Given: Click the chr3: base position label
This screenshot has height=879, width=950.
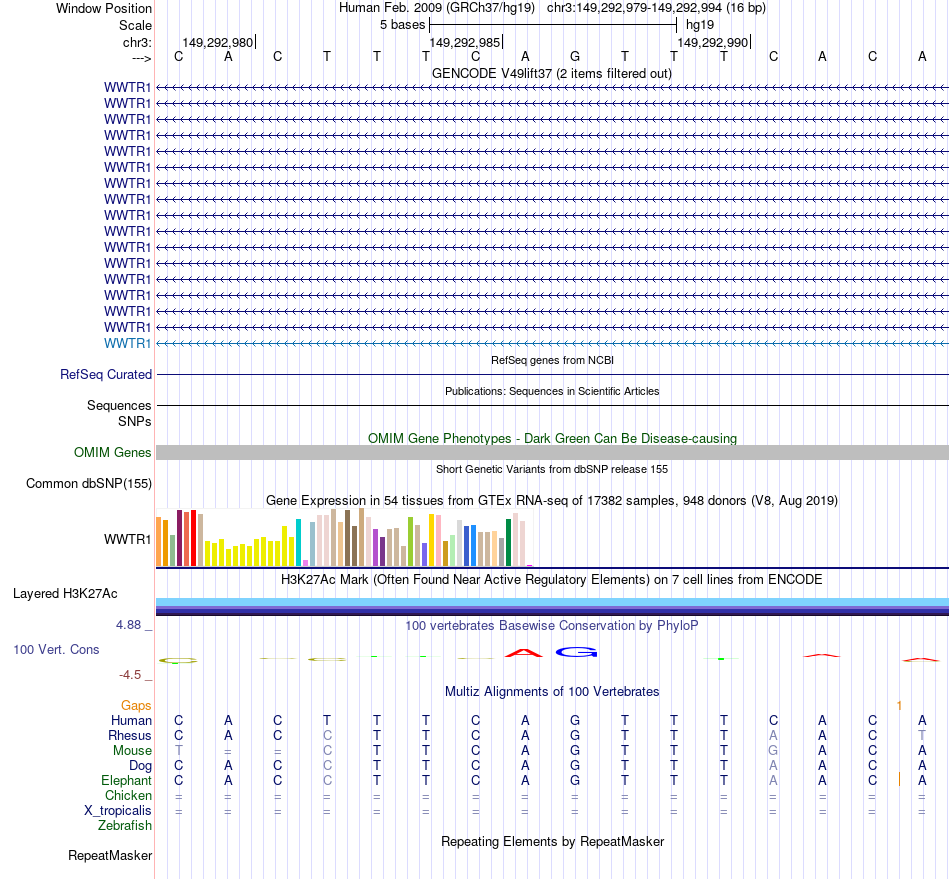Looking at the screenshot, I should point(137,42).
